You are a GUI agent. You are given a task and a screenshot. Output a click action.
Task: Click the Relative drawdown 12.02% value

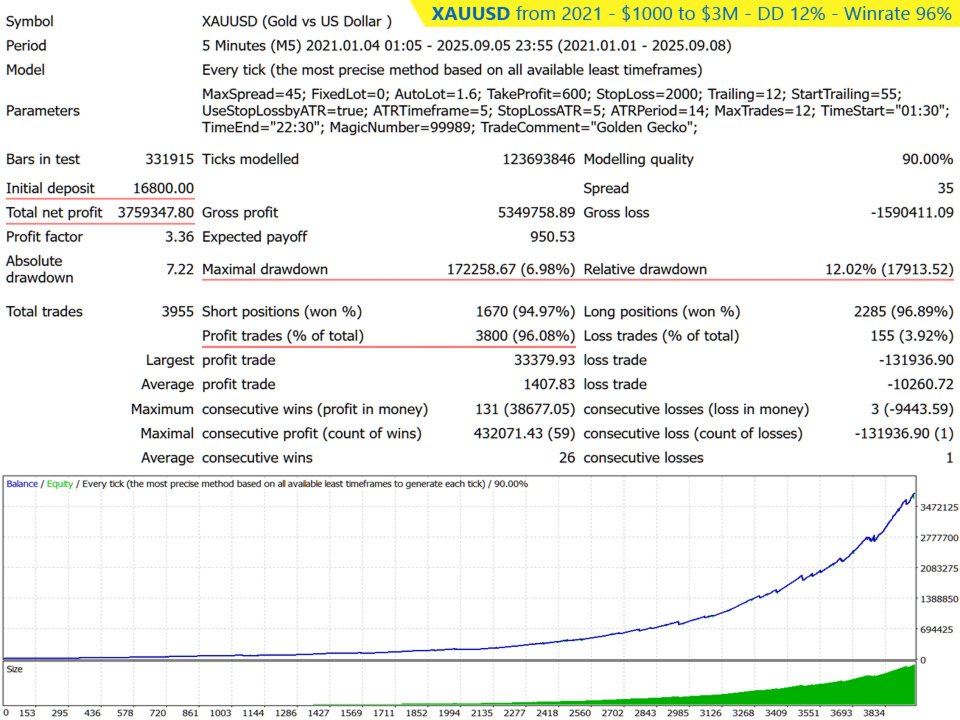pyautogui.click(x=889, y=269)
